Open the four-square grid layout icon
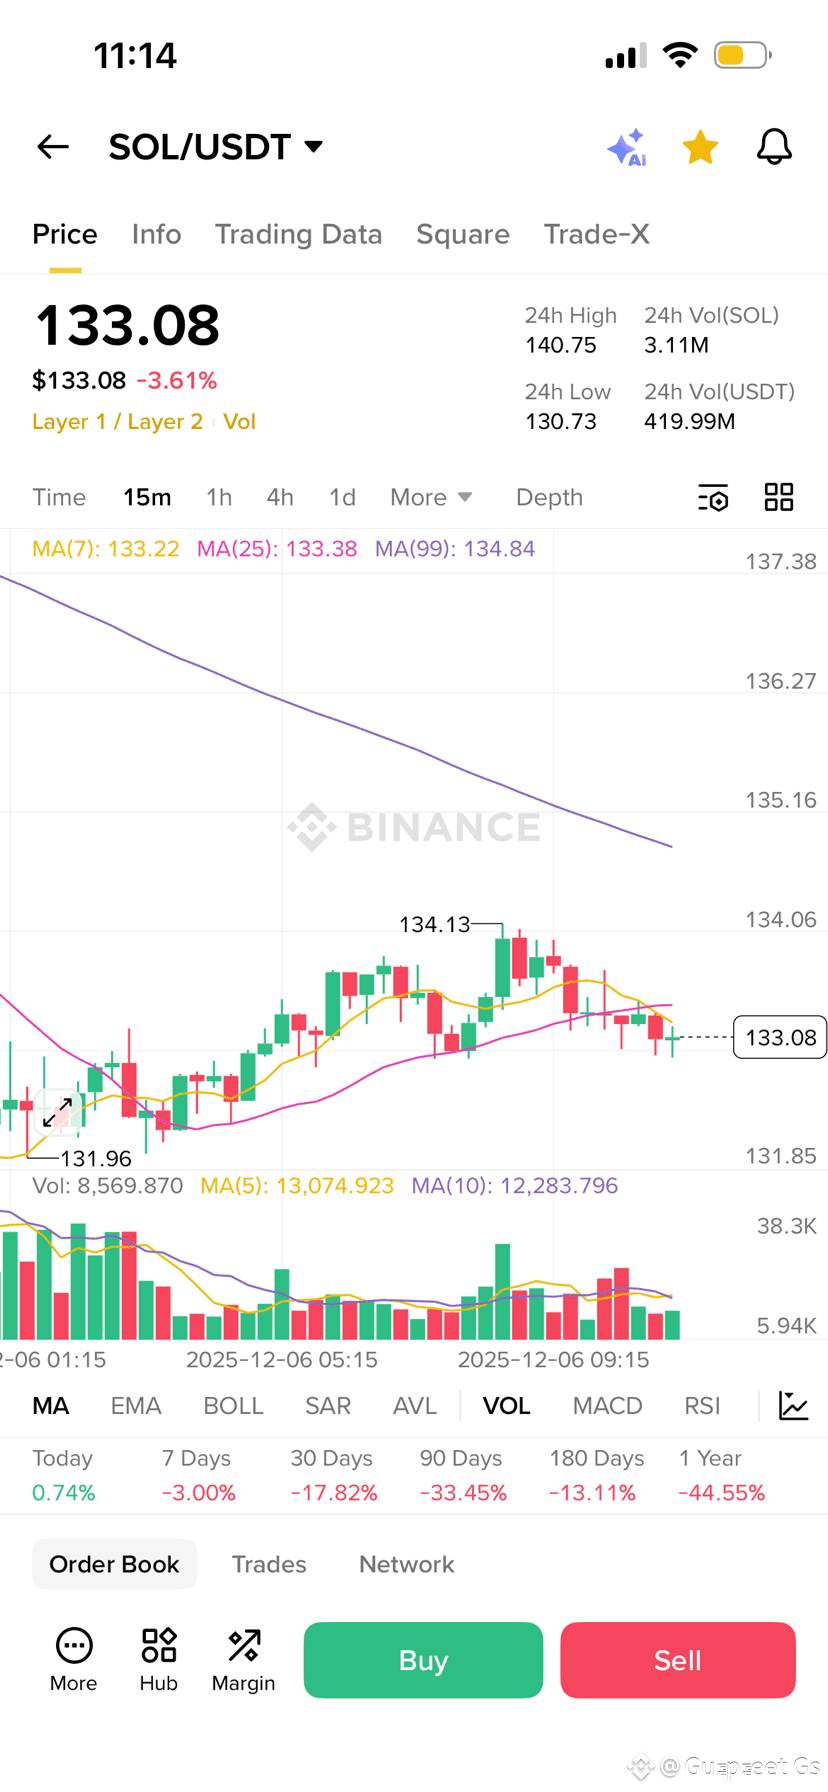The height and width of the screenshot is (1792, 828). click(x=779, y=497)
